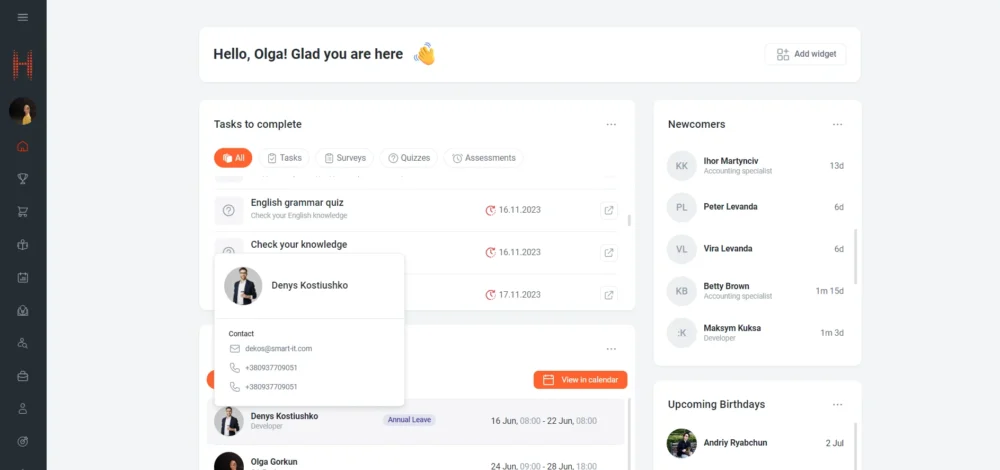This screenshot has width=1000, height=470.
Task: Select the All filter tab
Action: click(x=233, y=158)
